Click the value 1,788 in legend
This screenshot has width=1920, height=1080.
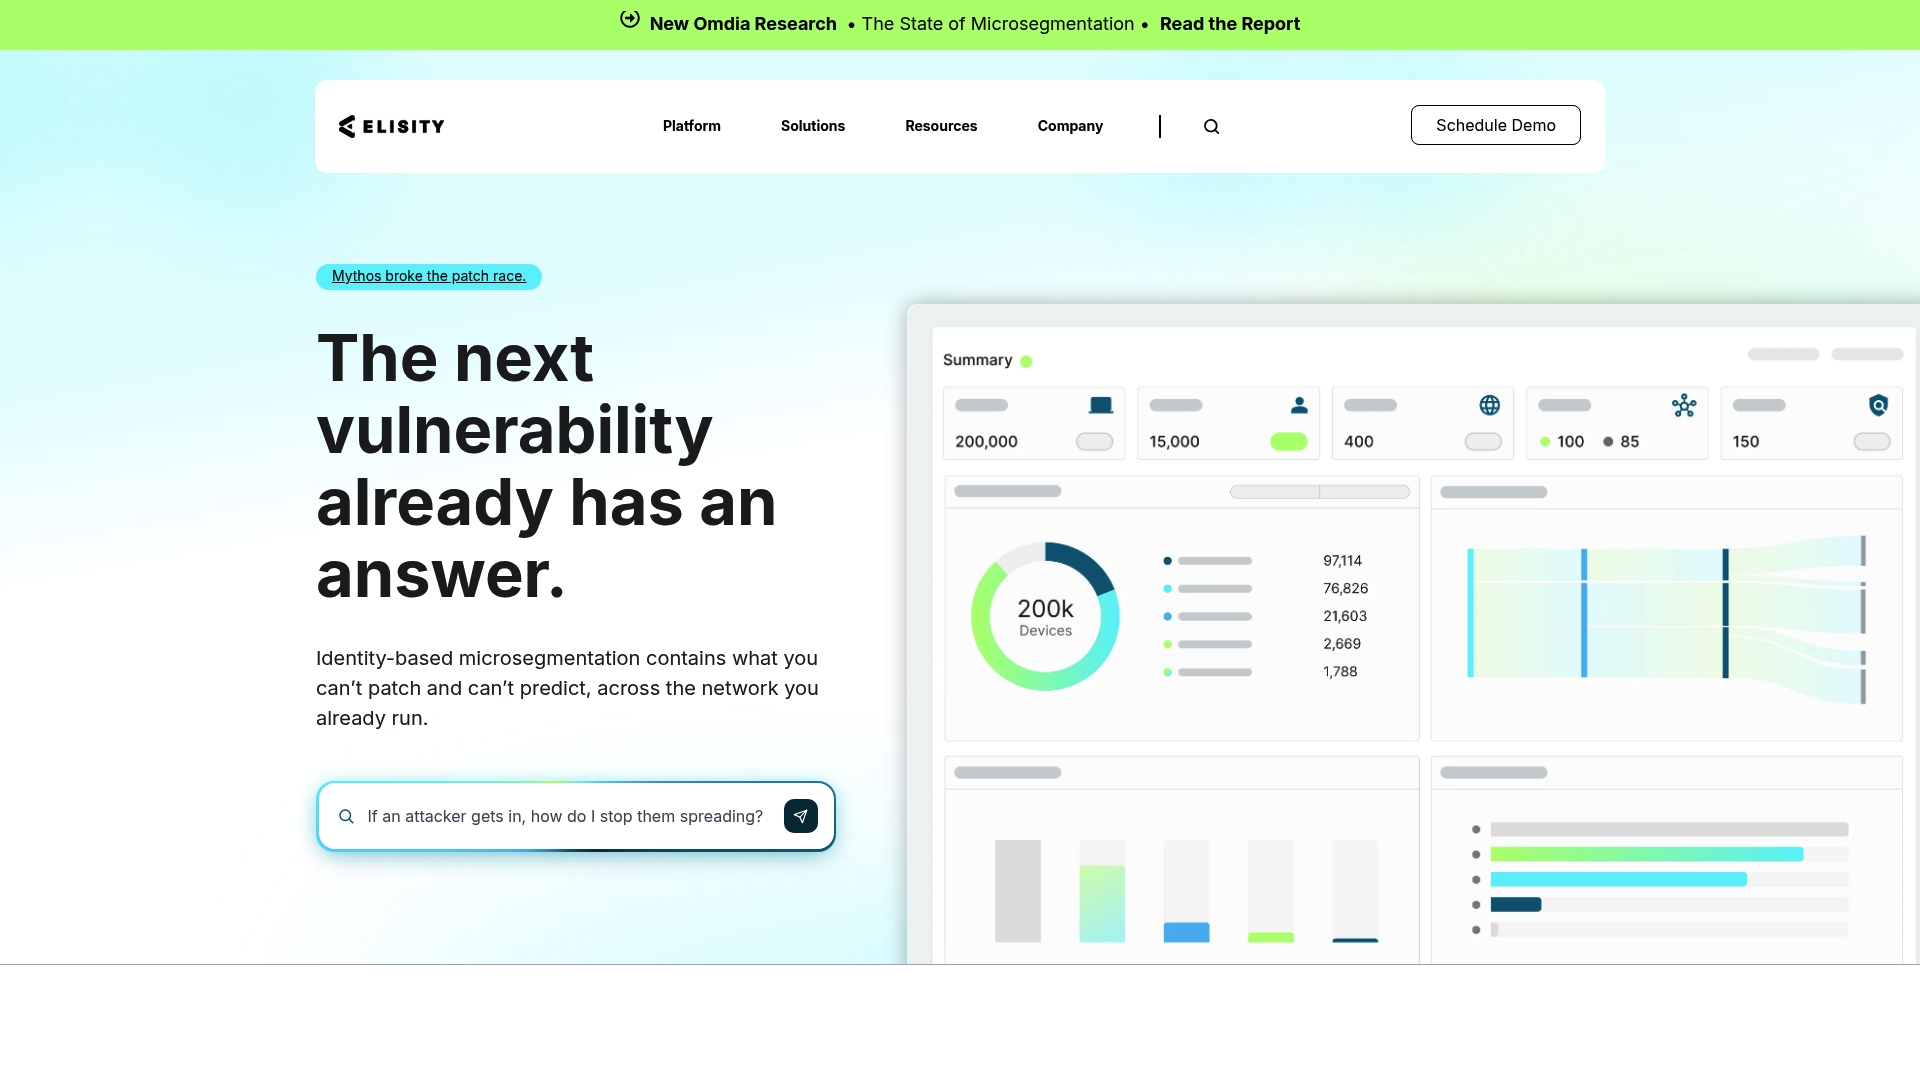click(1340, 672)
